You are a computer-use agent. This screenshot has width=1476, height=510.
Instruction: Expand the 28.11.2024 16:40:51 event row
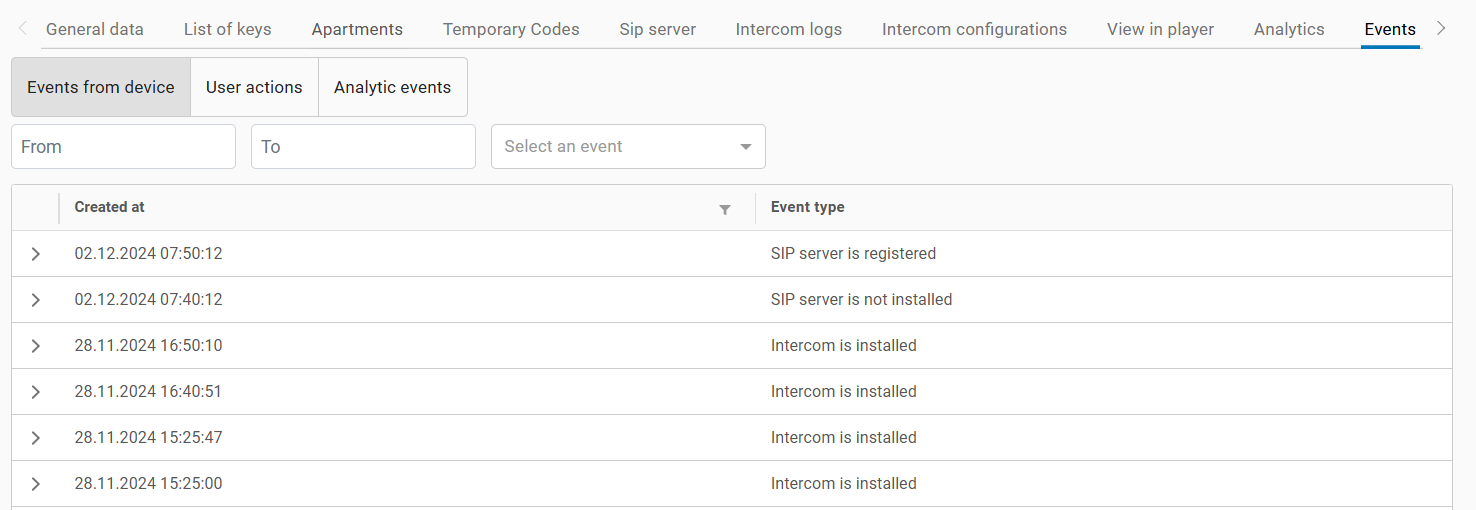[36, 392]
